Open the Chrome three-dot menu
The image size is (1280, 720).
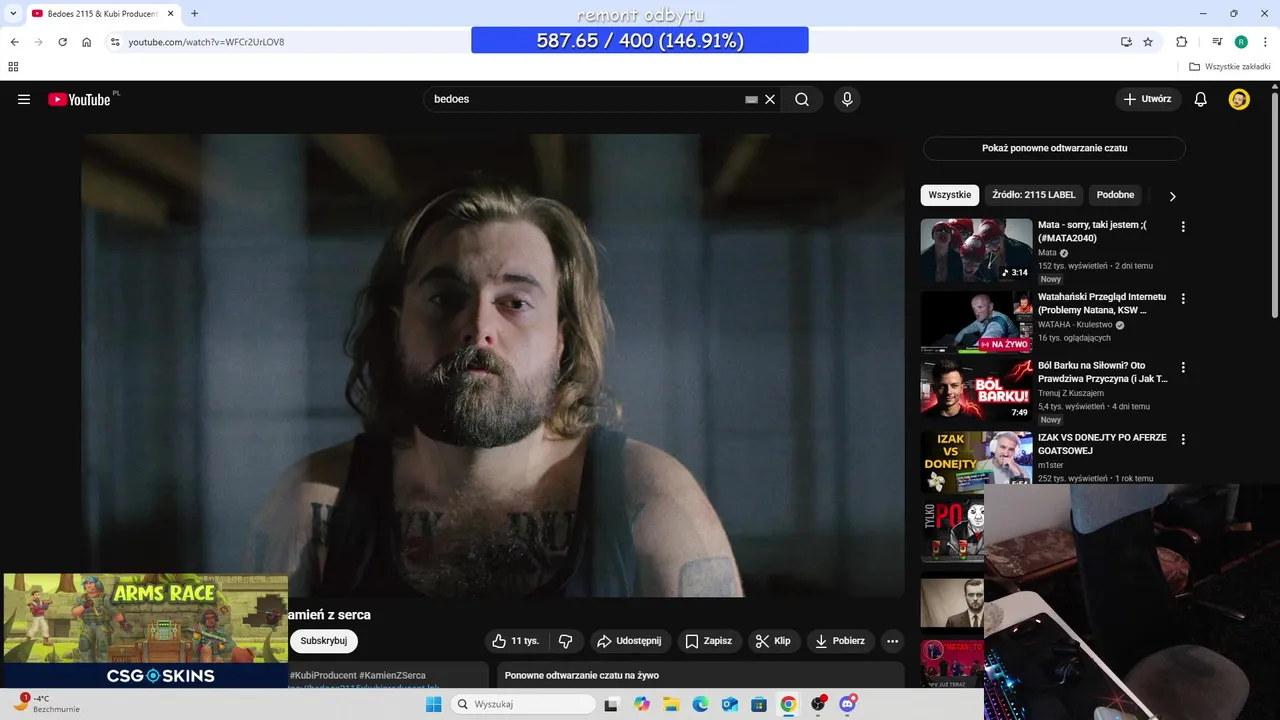click(x=1265, y=42)
